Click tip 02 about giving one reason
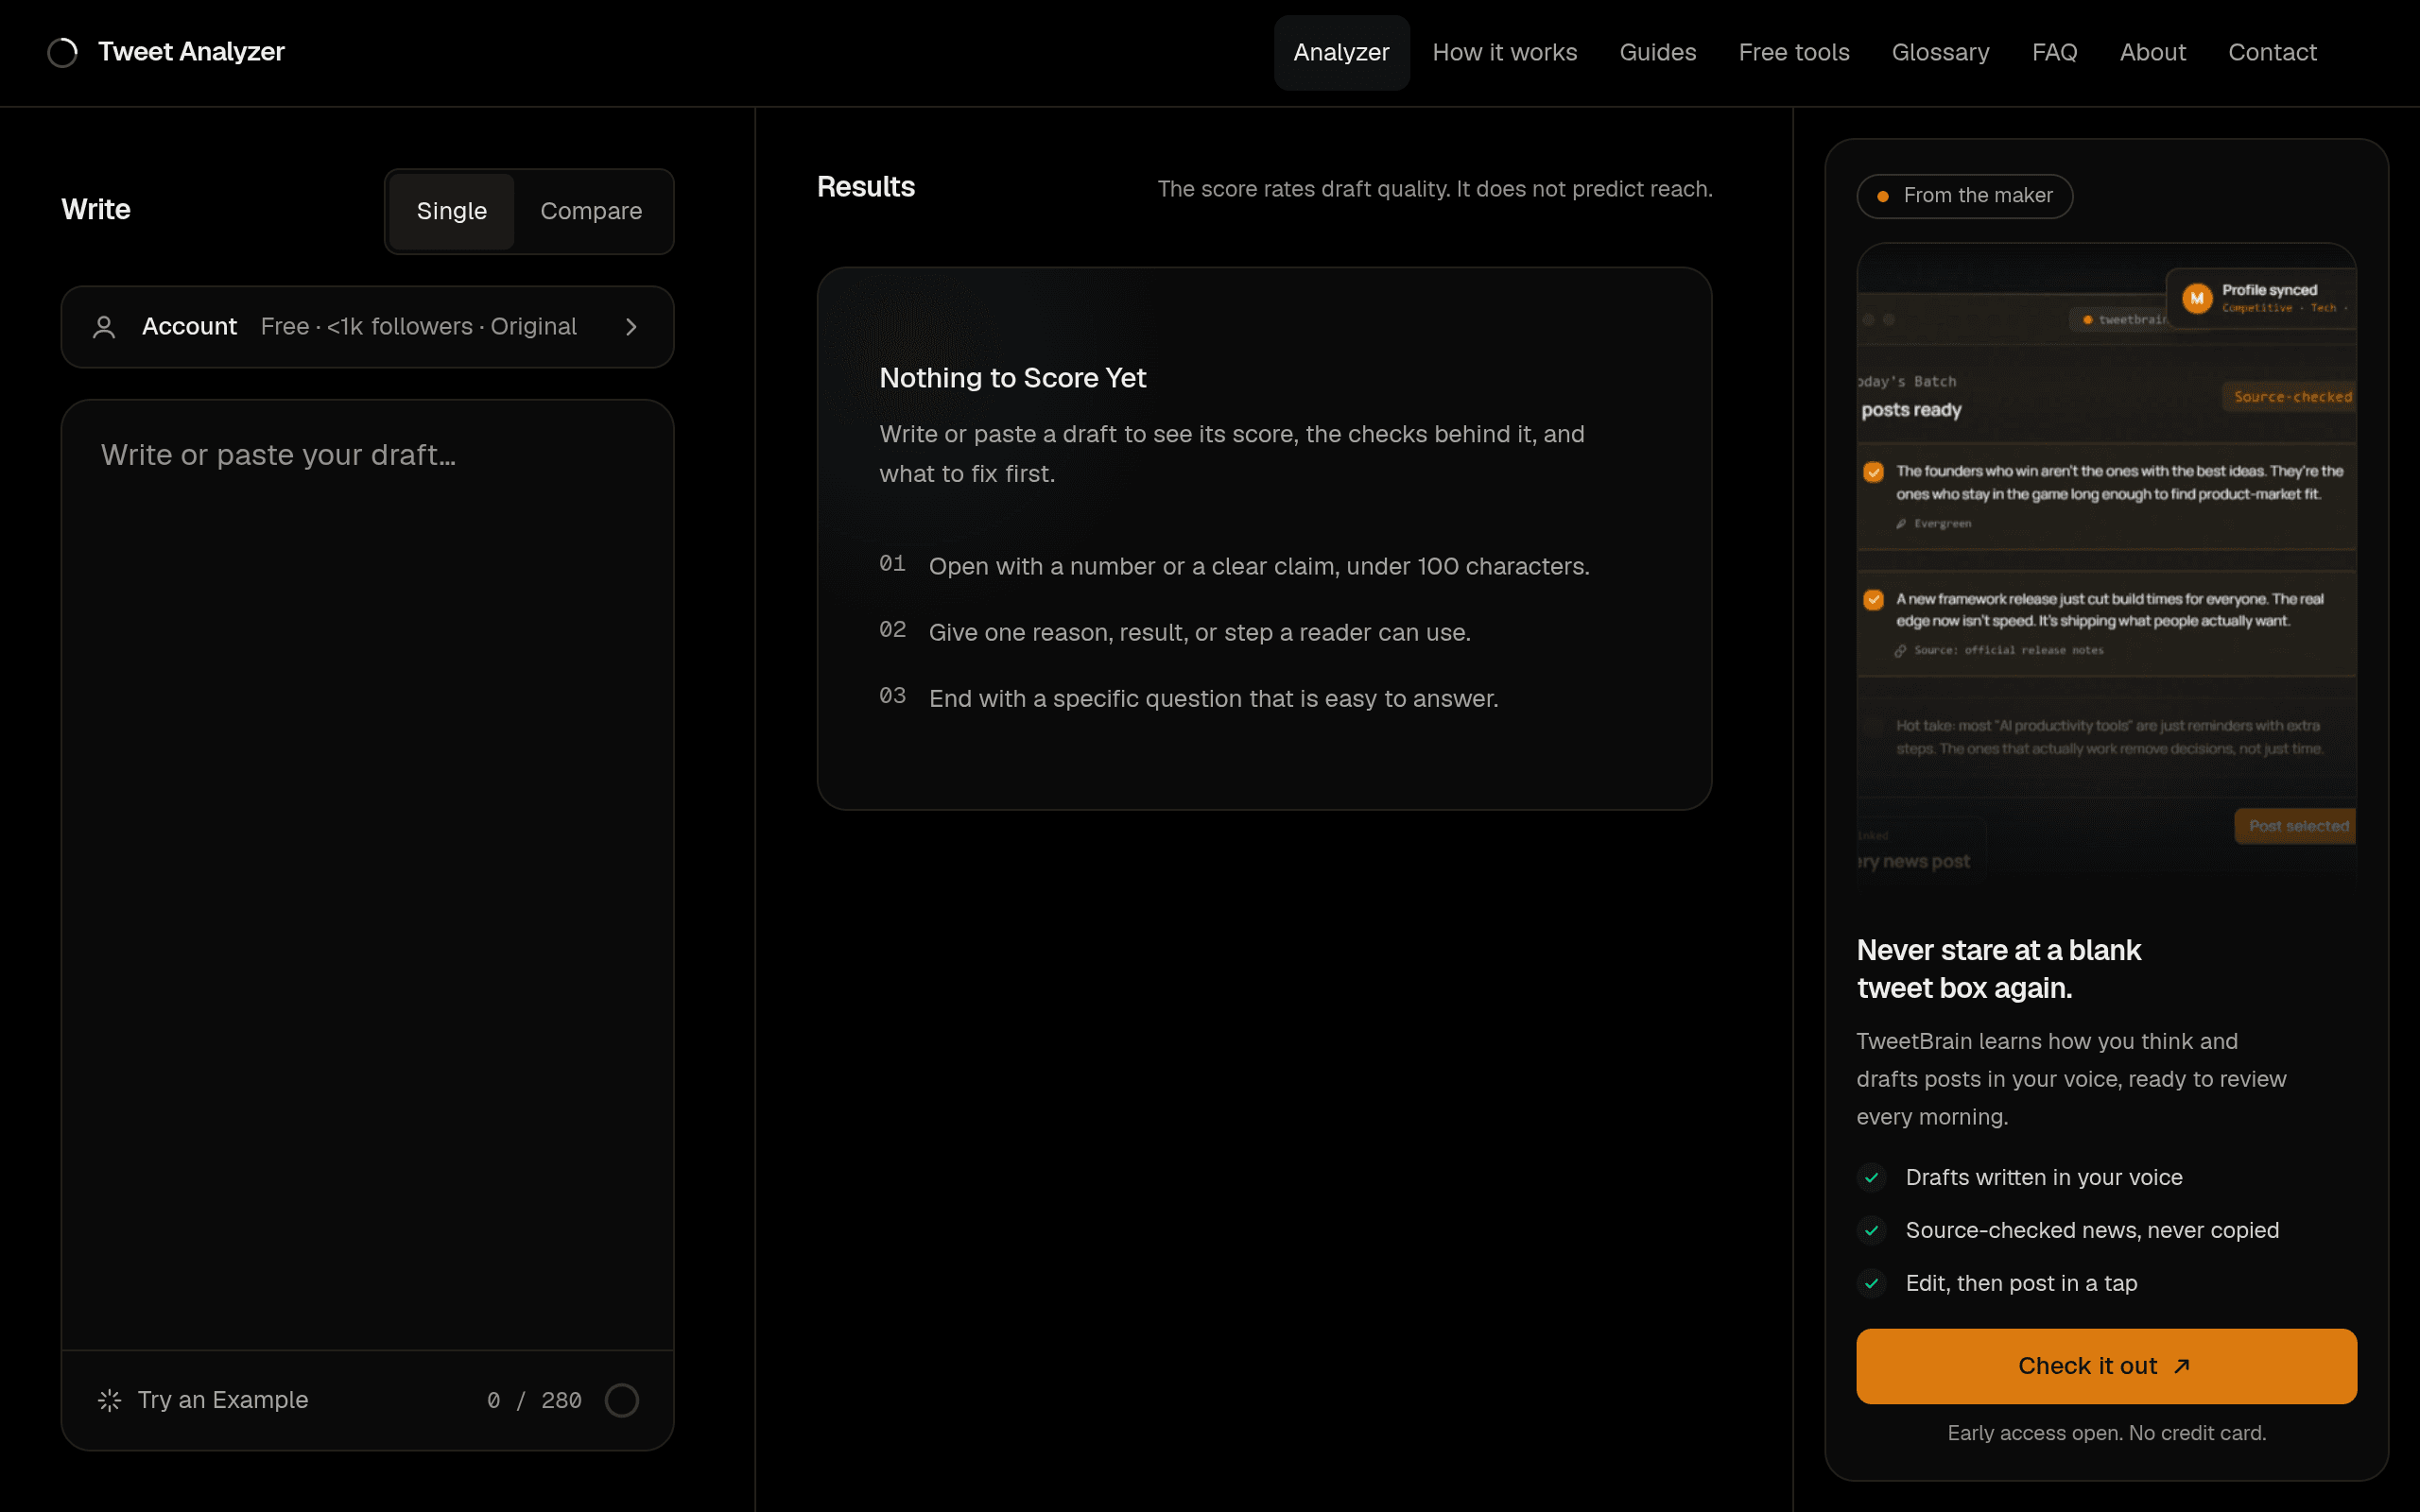 [1175, 632]
